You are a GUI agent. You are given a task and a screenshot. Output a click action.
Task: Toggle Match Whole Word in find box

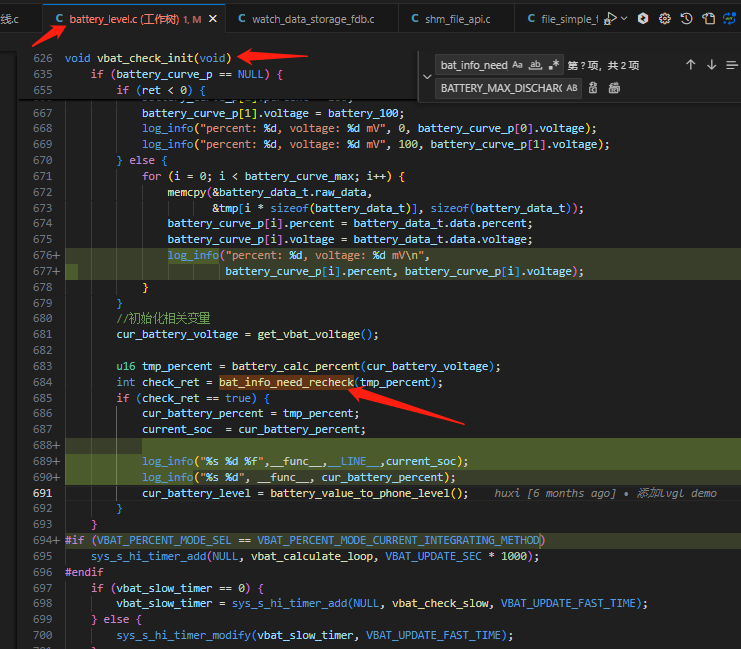(x=535, y=65)
